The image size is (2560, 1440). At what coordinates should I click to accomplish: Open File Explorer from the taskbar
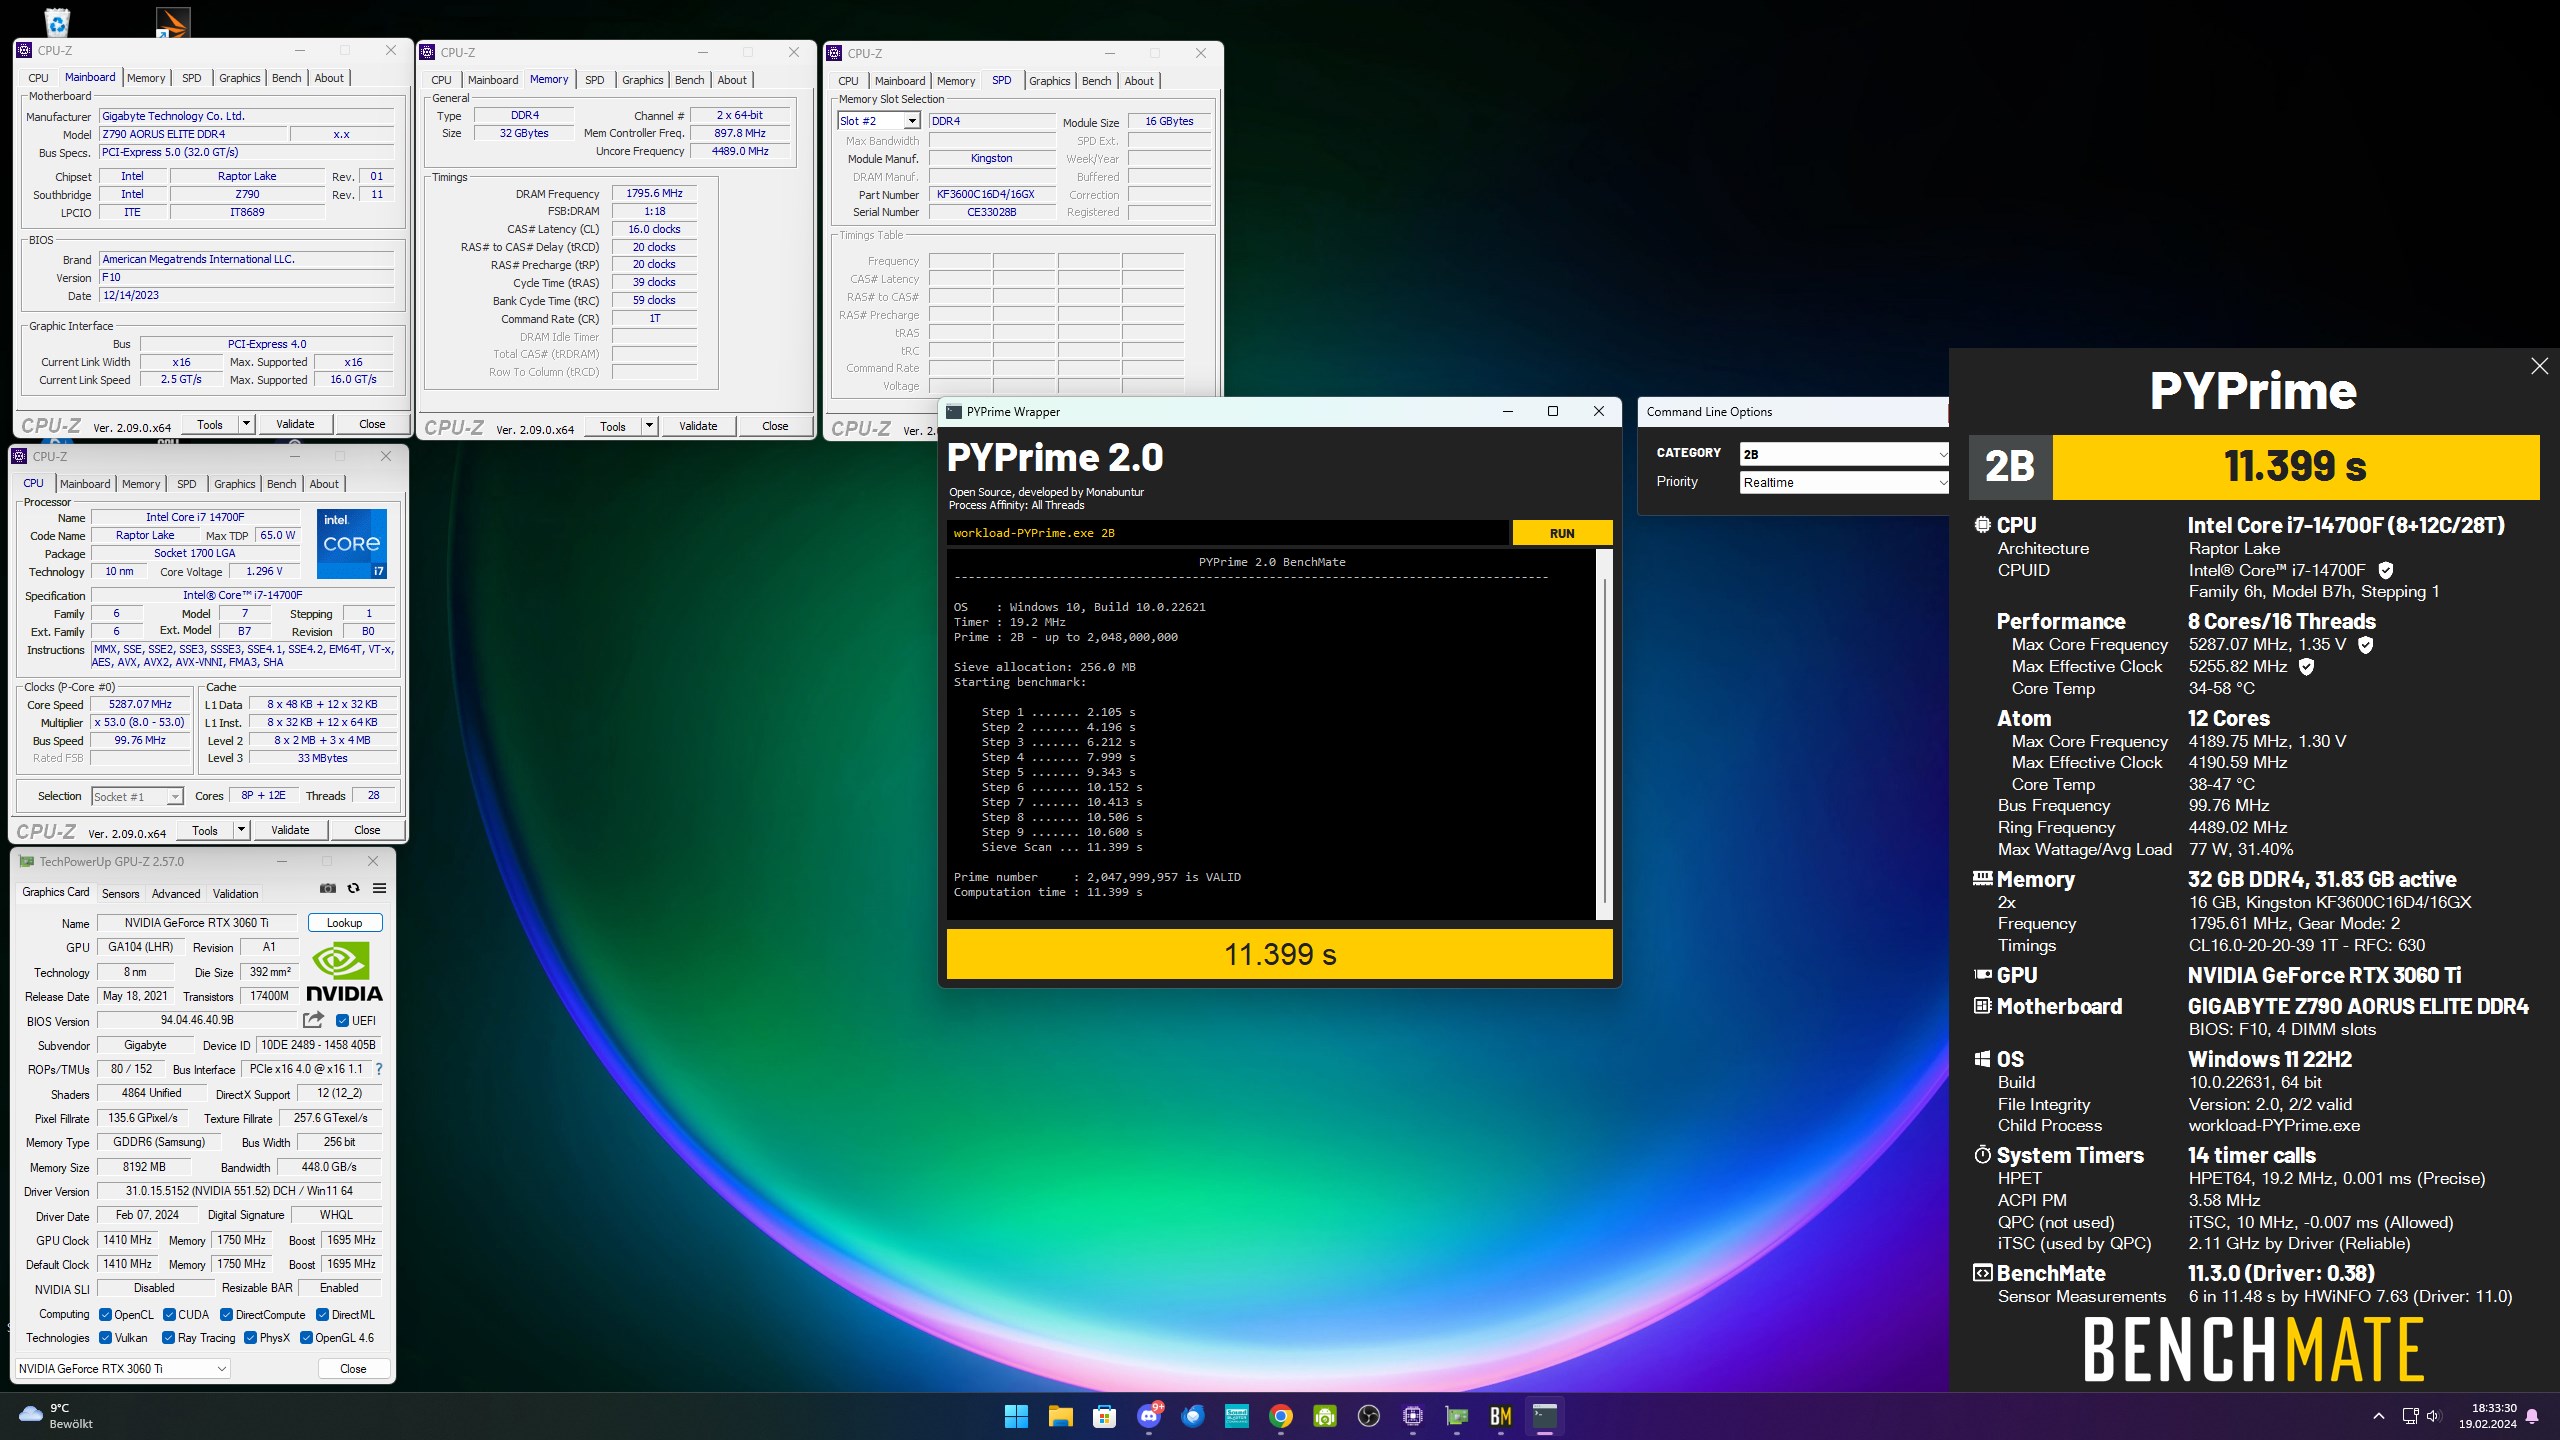click(1060, 1416)
